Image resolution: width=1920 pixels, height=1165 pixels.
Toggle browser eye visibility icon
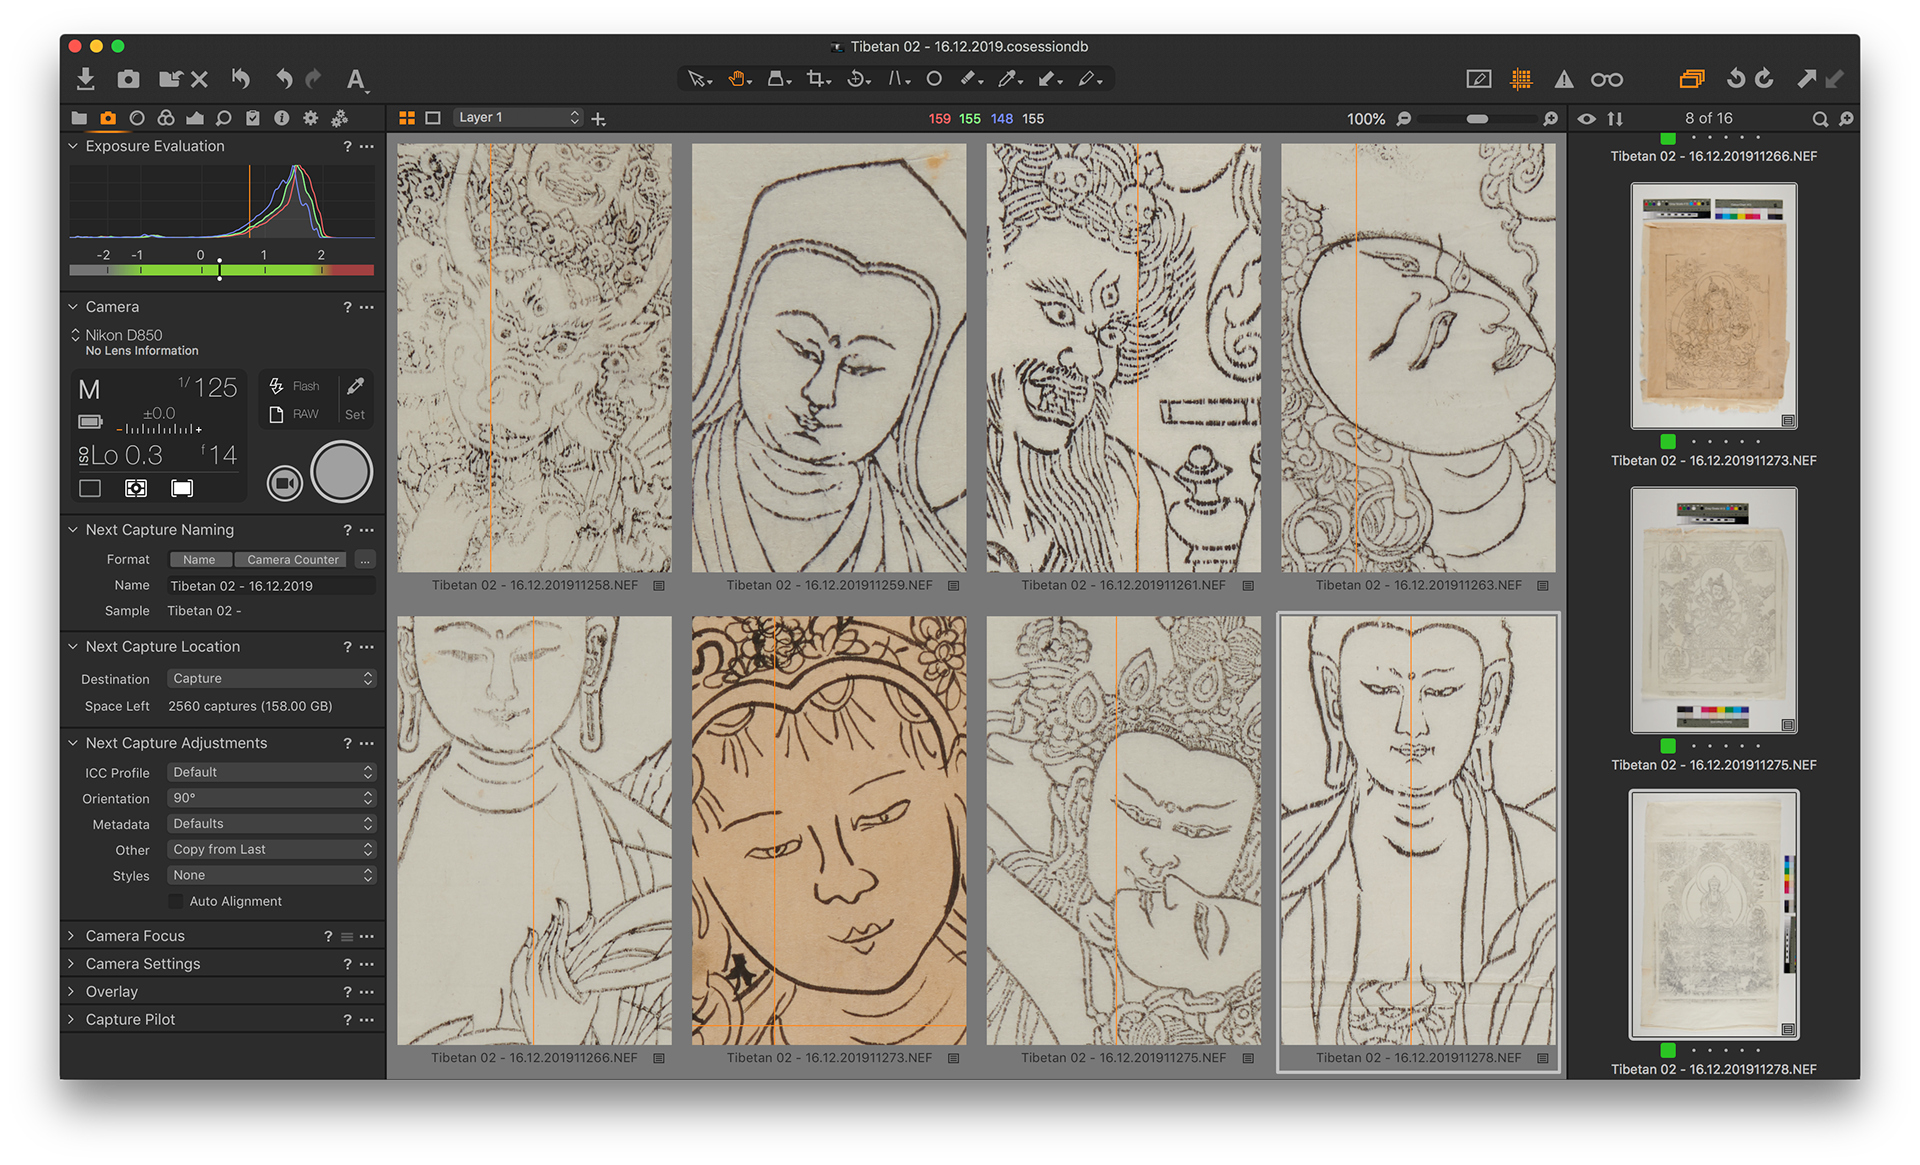(x=1587, y=118)
